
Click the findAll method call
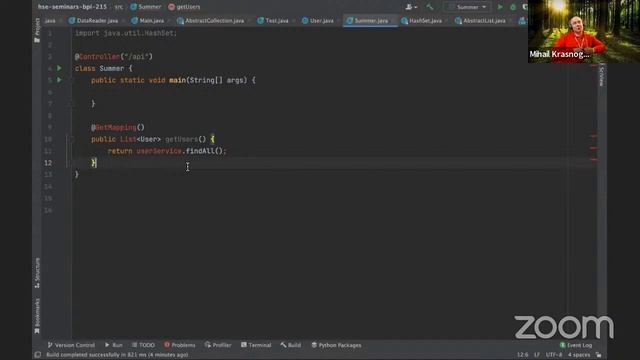[x=200, y=151]
